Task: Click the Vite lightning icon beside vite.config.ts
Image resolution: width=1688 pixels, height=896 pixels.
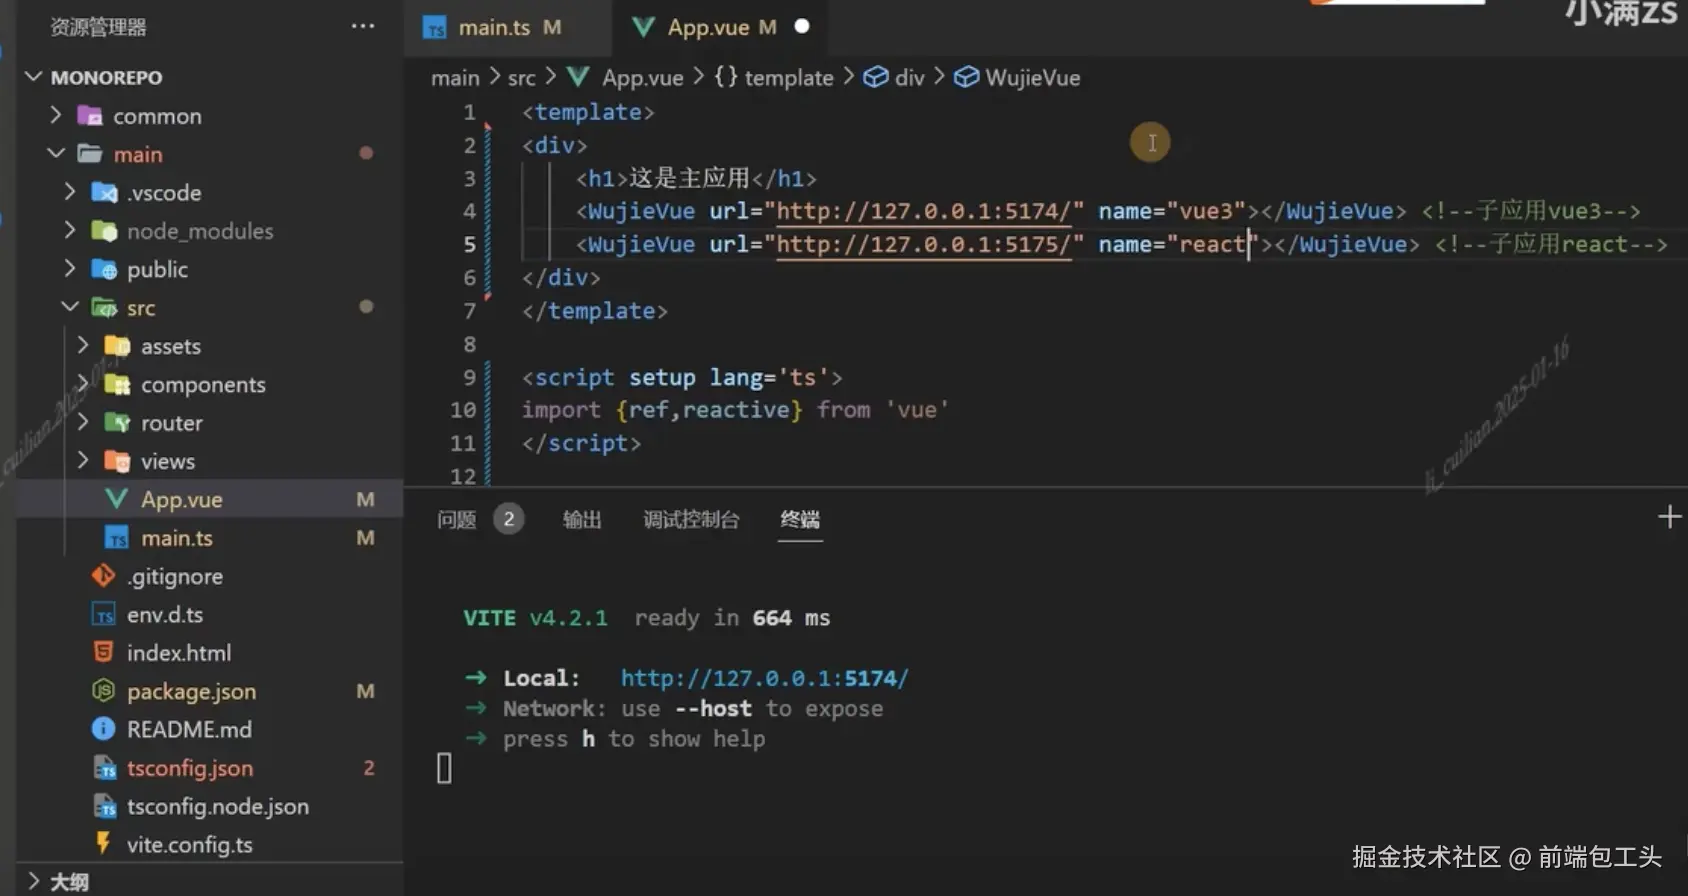Action: [103, 844]
